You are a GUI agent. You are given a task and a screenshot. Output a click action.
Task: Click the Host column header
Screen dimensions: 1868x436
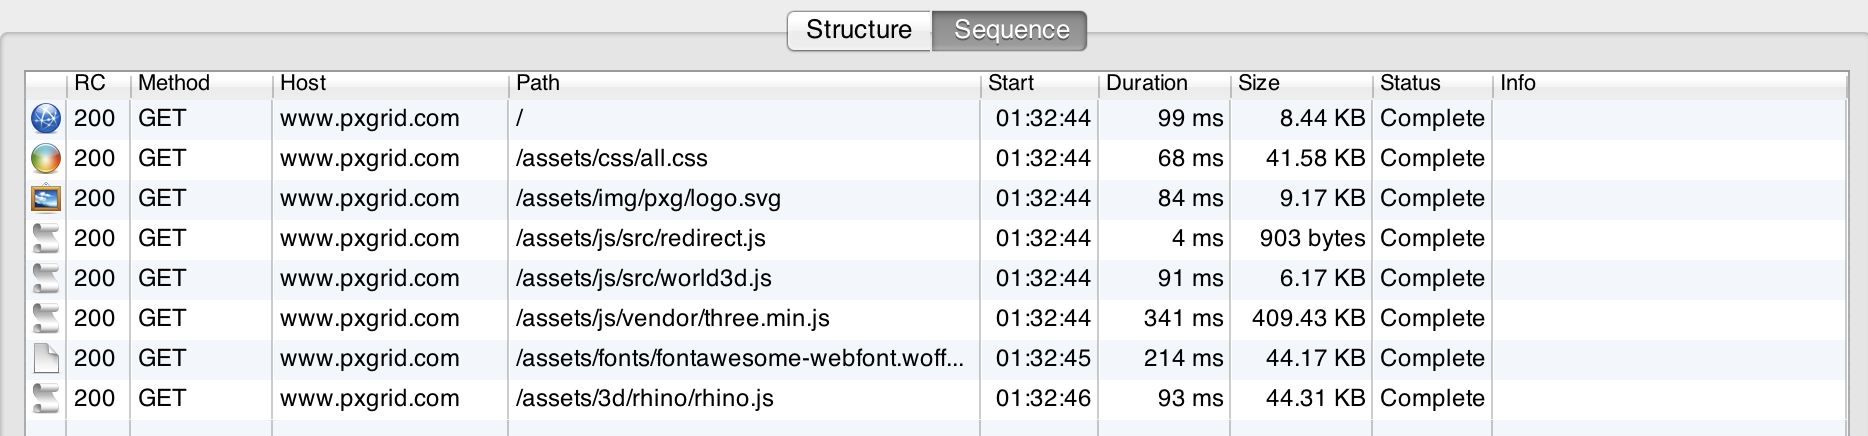point(390,83)
